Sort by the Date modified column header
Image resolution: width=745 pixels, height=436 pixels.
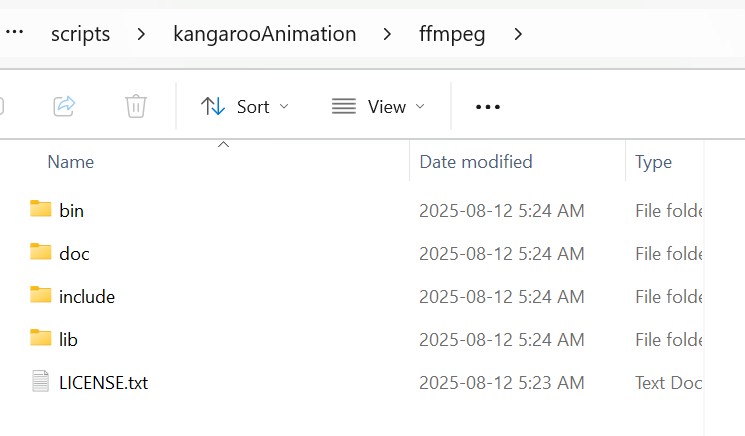pyautogui.click(x=476, y=162)
